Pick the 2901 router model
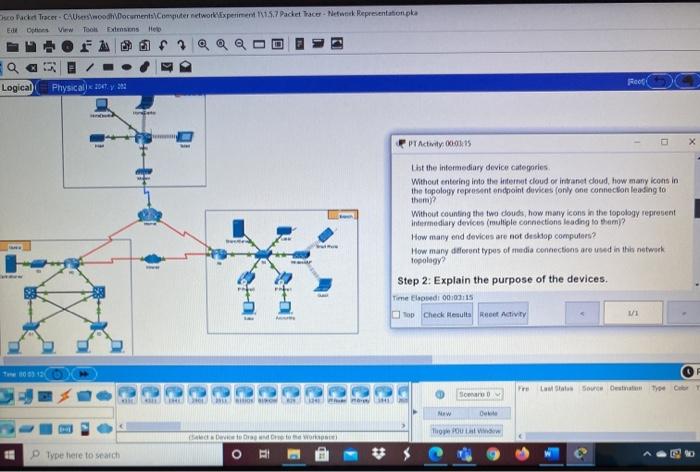Image resolution: width=700 pixels, height=472 pixels. click(x=197, y=395)
